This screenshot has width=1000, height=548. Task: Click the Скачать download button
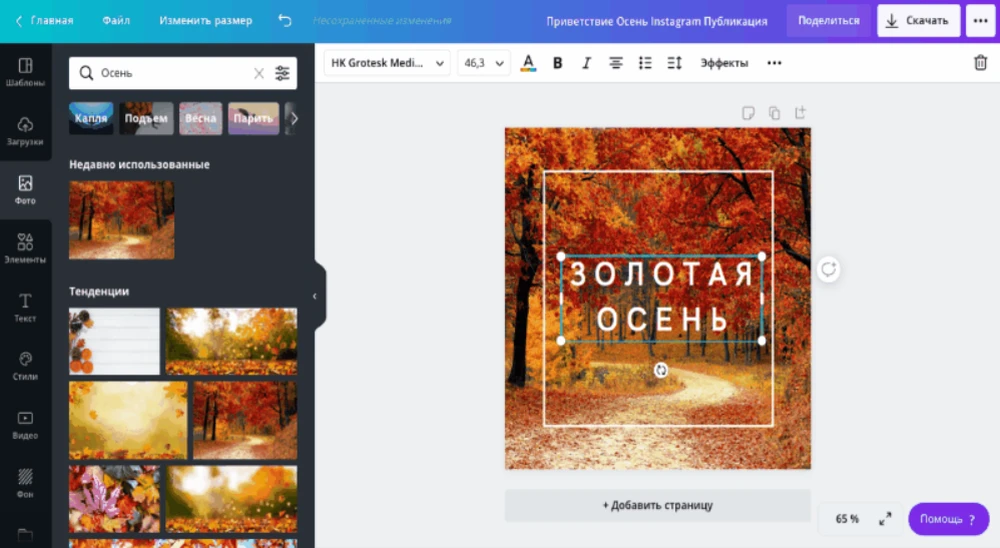point(918,20)
